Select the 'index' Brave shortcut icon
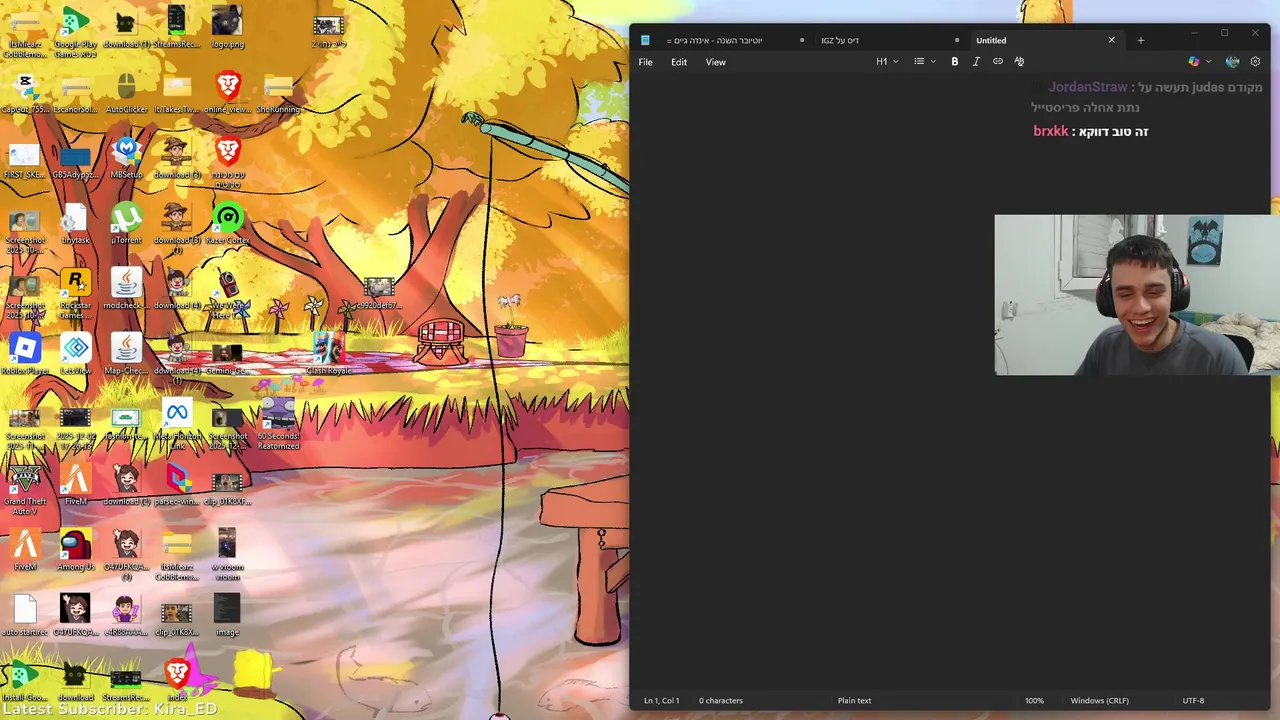The height and width of the screenshot is (720, 1280). coord(177,680)
